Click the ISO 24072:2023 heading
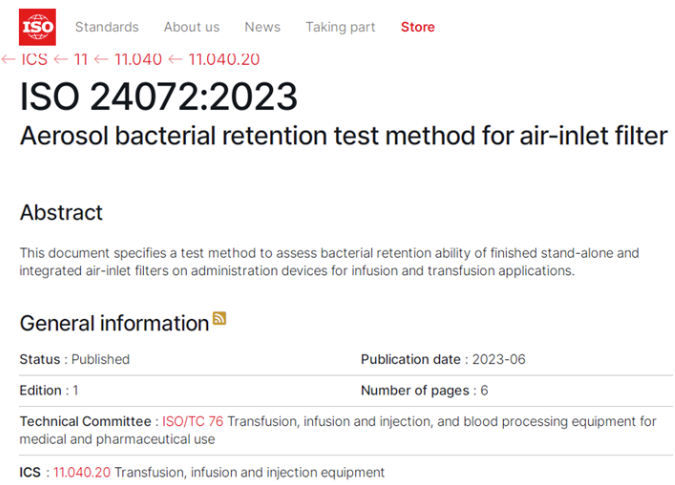675x485 pixels. coord(159,96)
